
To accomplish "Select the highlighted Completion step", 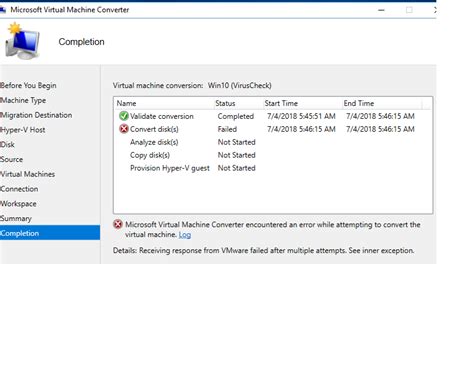I will click(50, 233).
